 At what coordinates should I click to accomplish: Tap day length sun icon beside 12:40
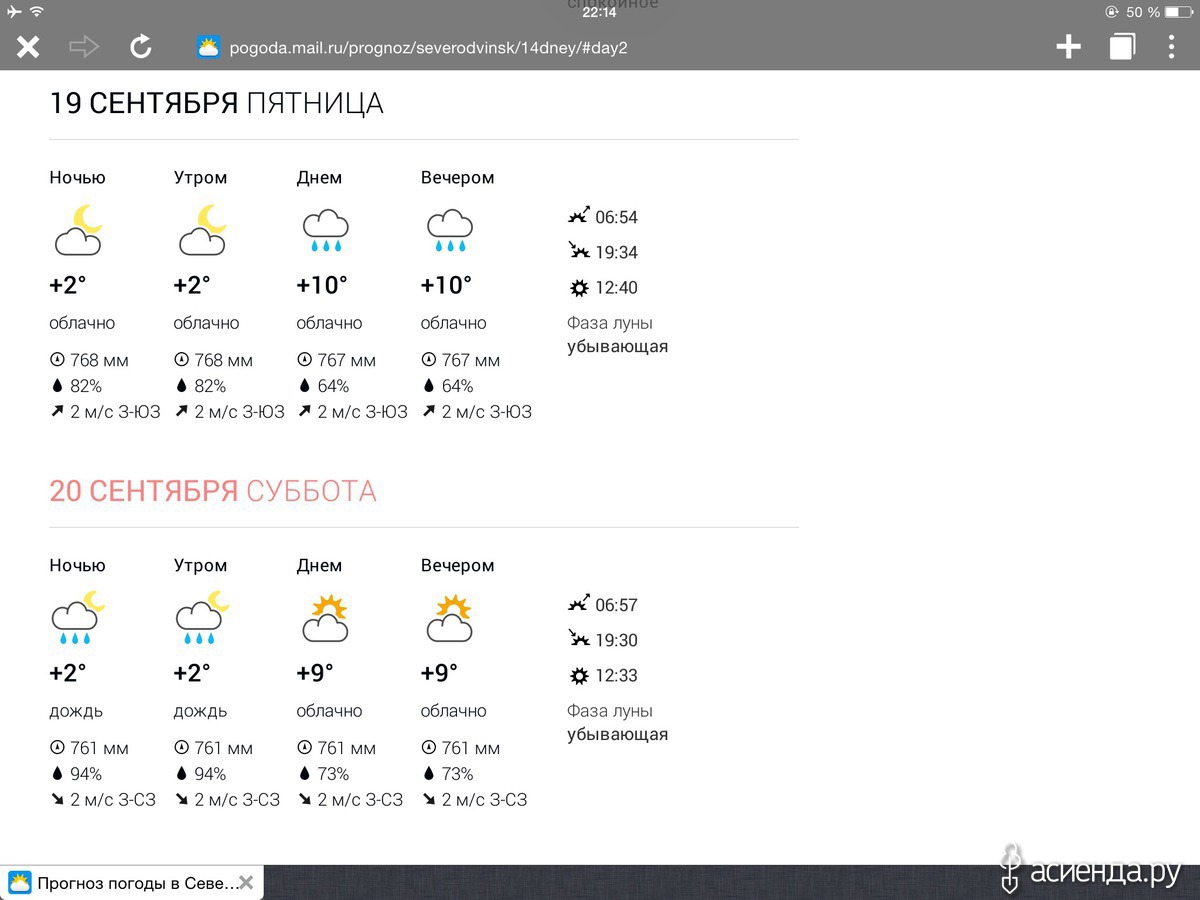[x=578, y=288]
